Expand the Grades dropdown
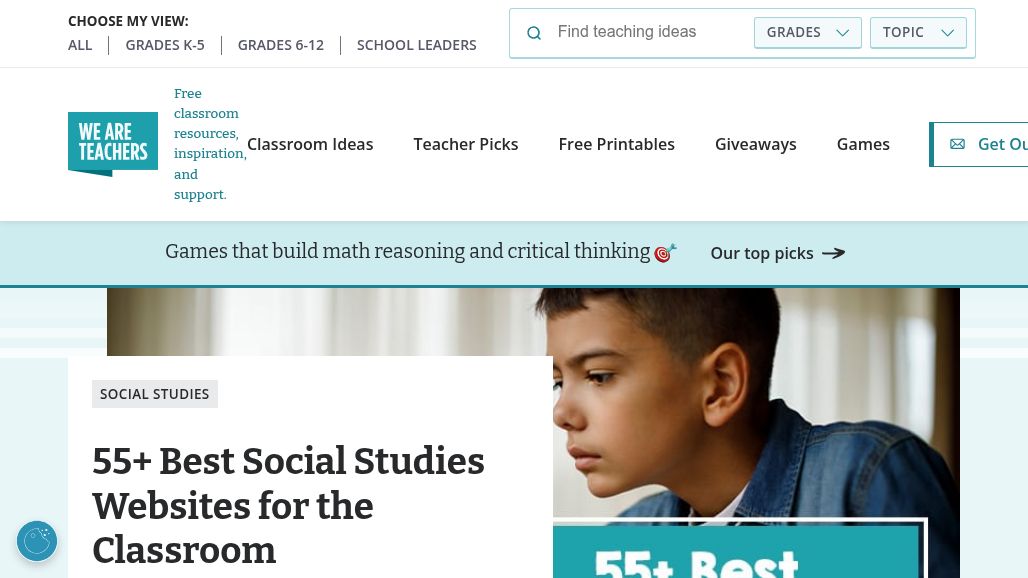 [807, 32]
